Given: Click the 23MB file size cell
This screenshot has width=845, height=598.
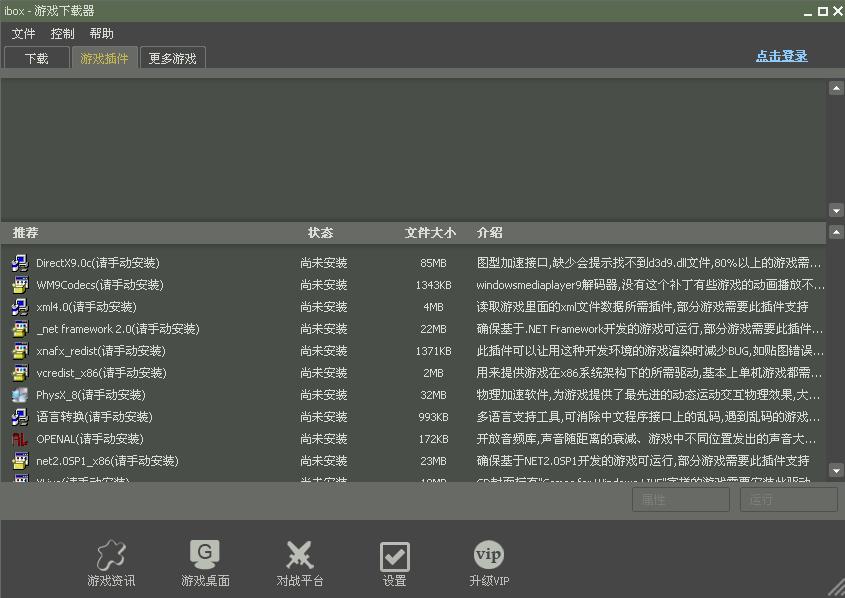Looking at the screenshot, I should (433, 462).
